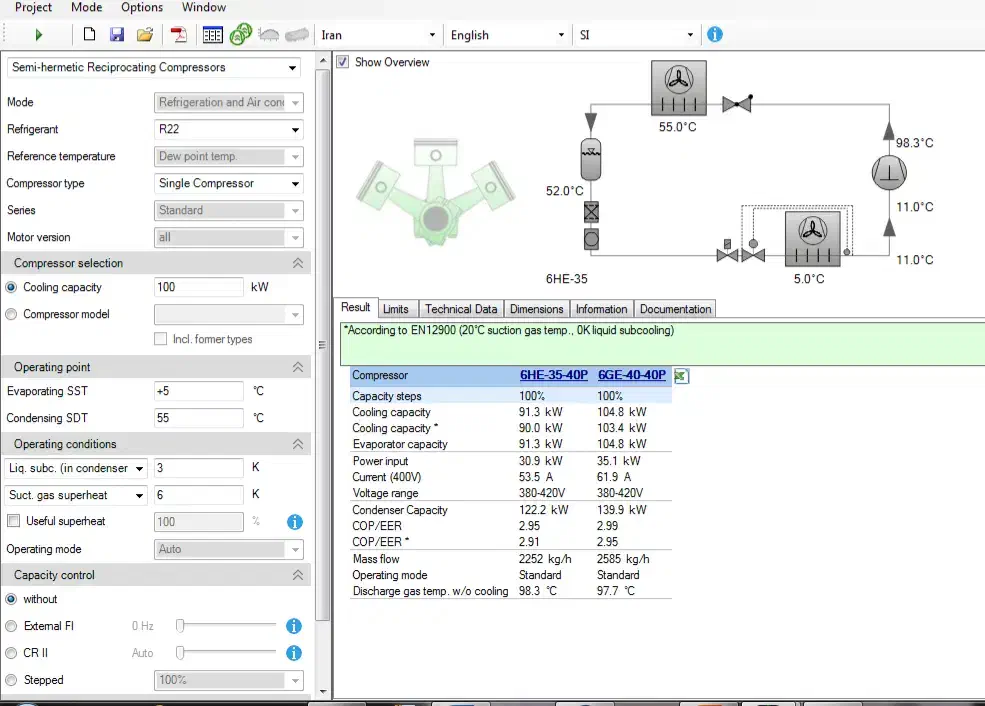985x706 pixels.
Task: Click the table view icon in toolbar
Action: point(212,35)
